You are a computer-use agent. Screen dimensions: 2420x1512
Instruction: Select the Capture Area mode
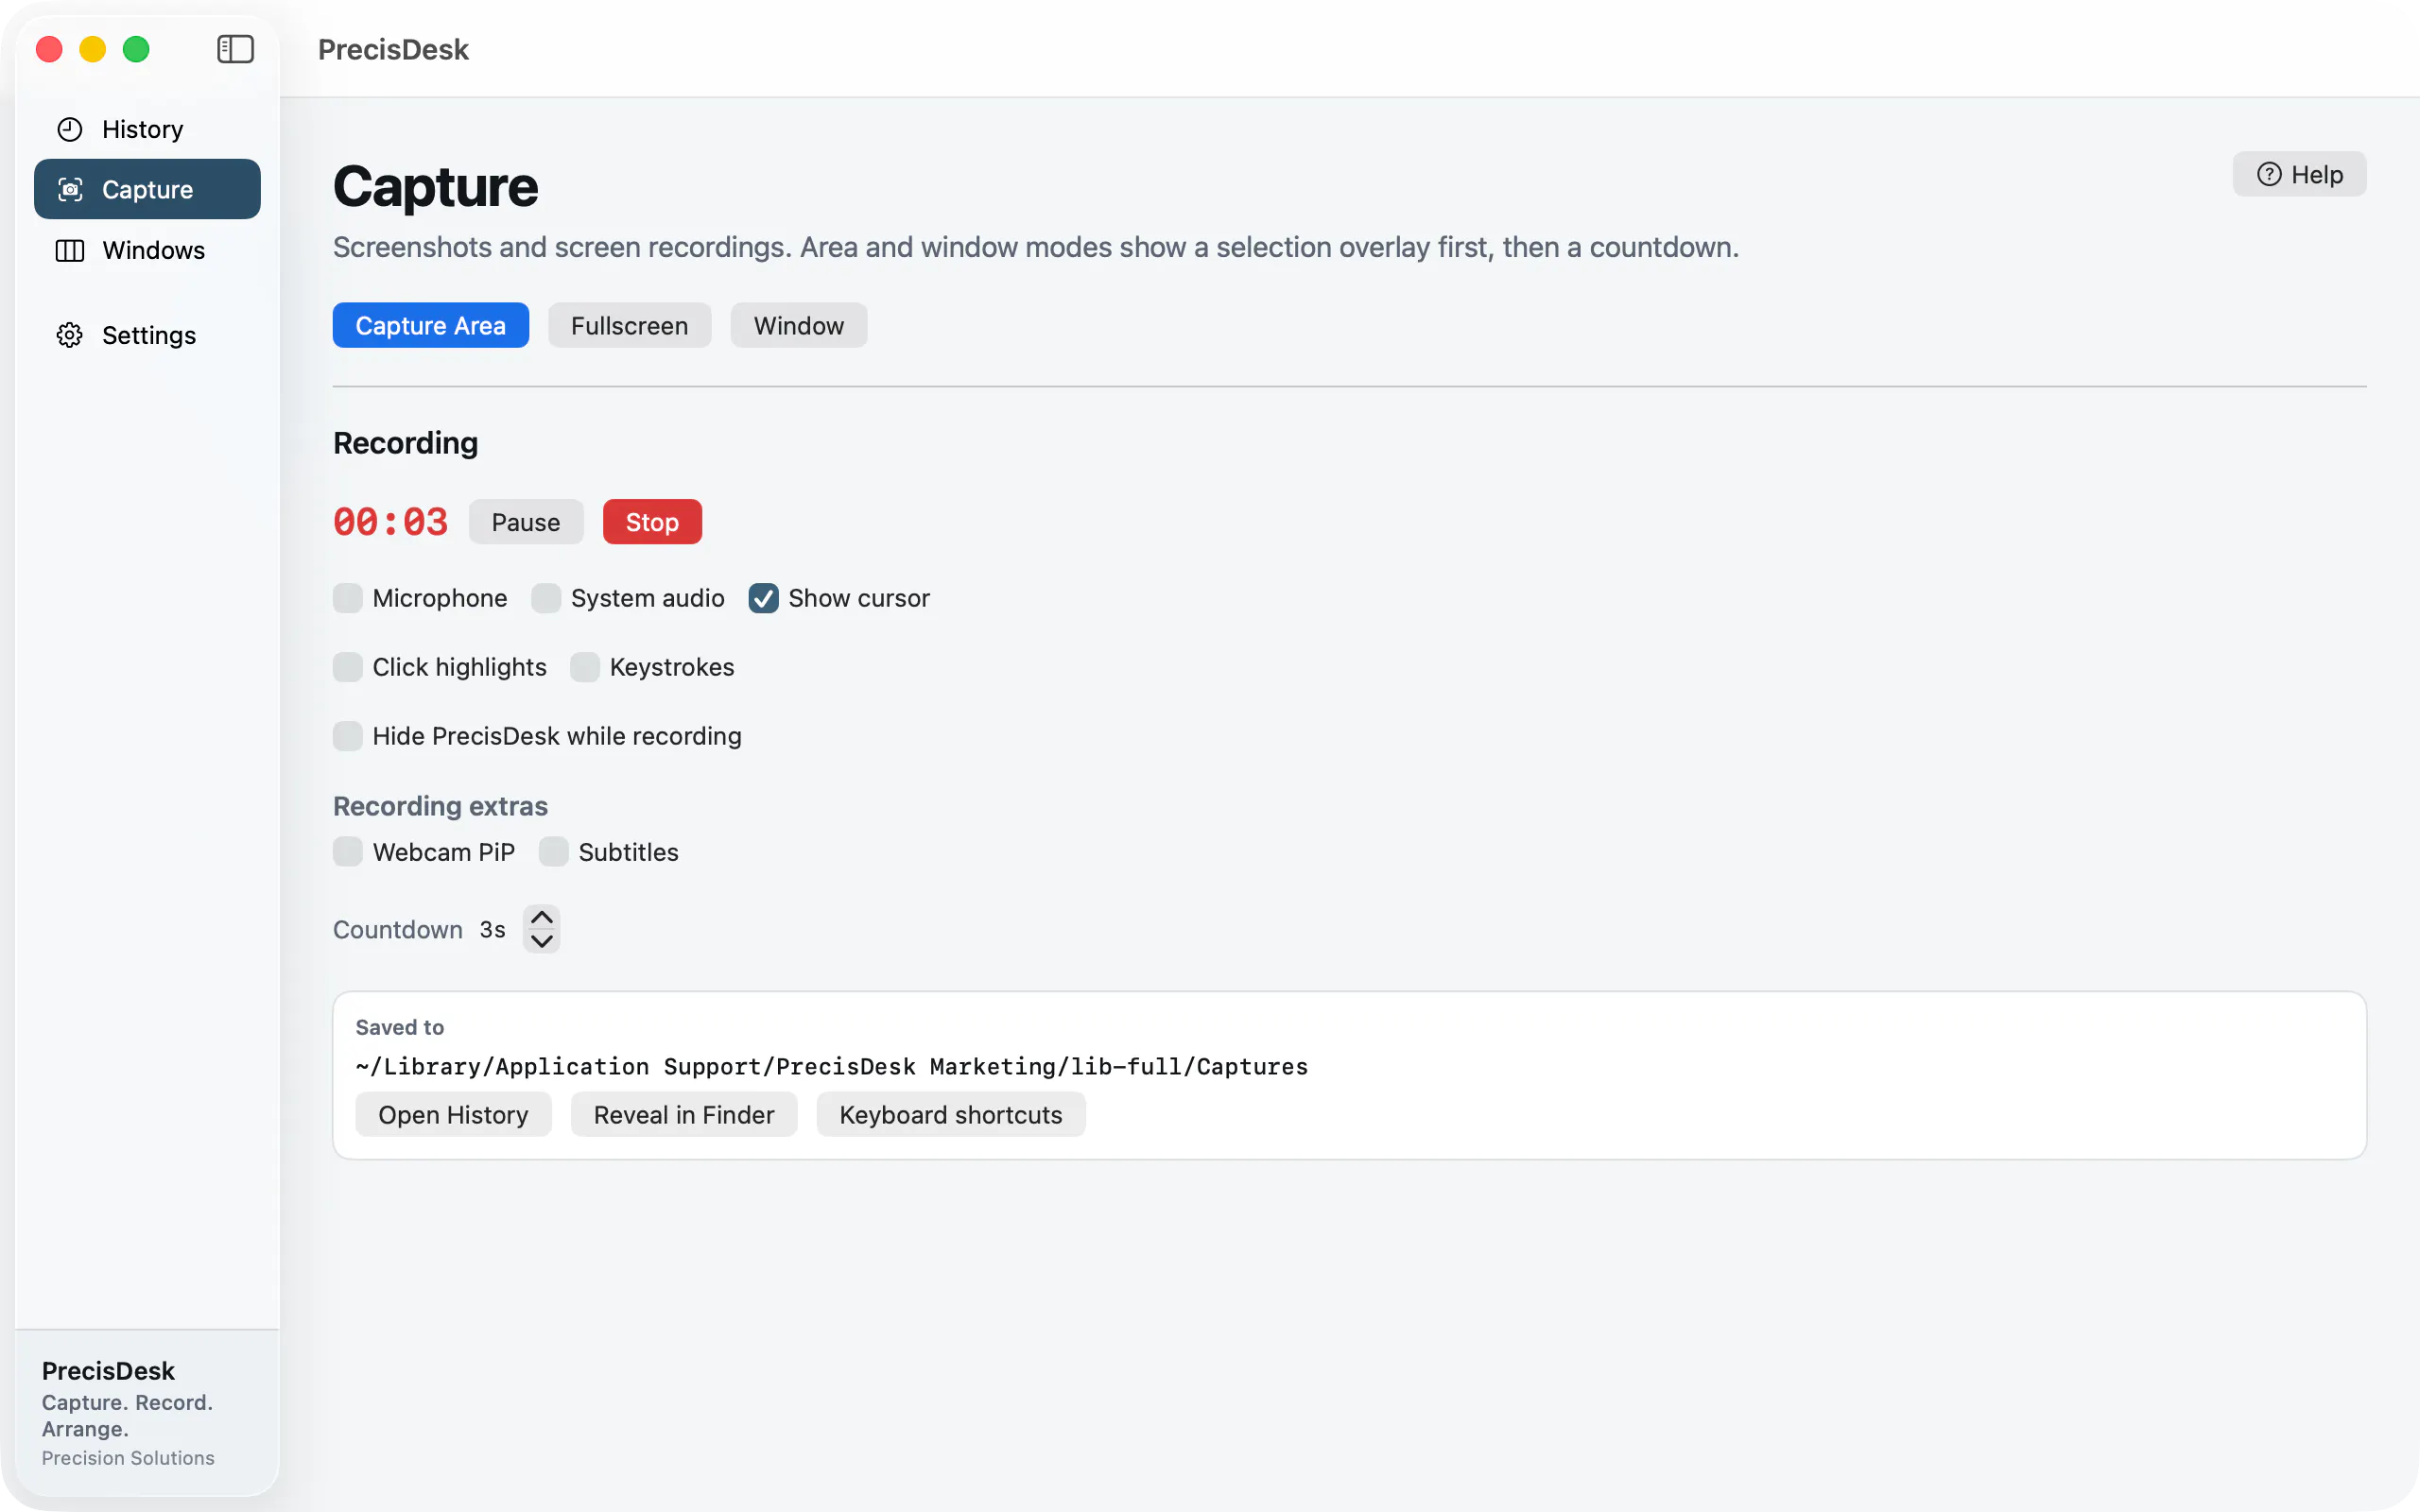[x=430, y=325]
